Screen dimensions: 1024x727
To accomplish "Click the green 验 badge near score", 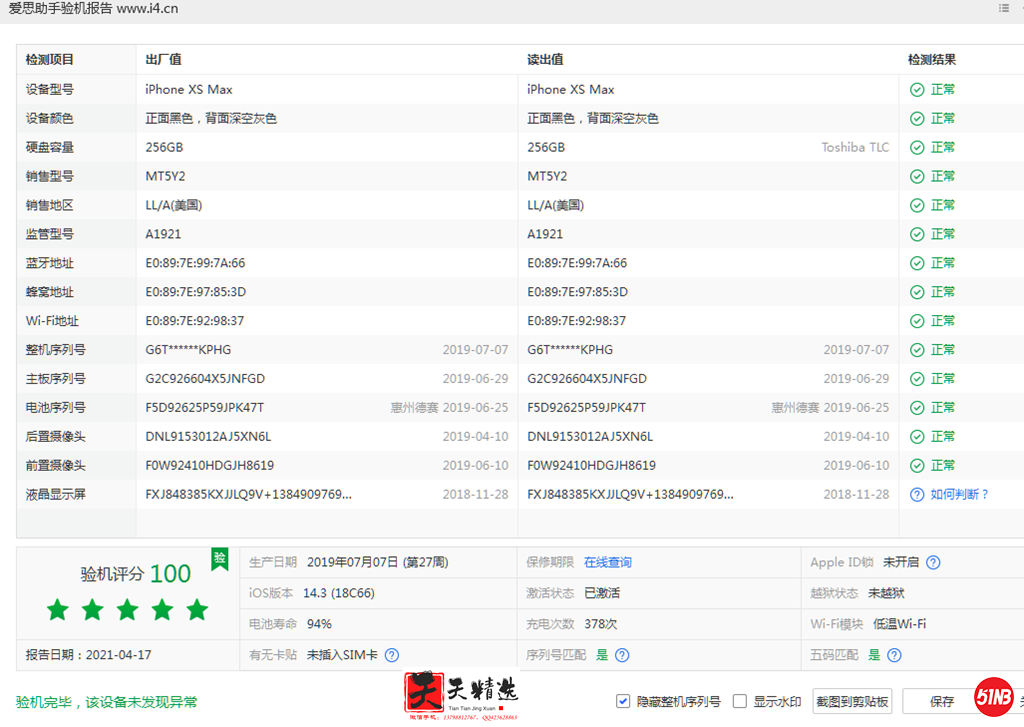I will [219, 558].
